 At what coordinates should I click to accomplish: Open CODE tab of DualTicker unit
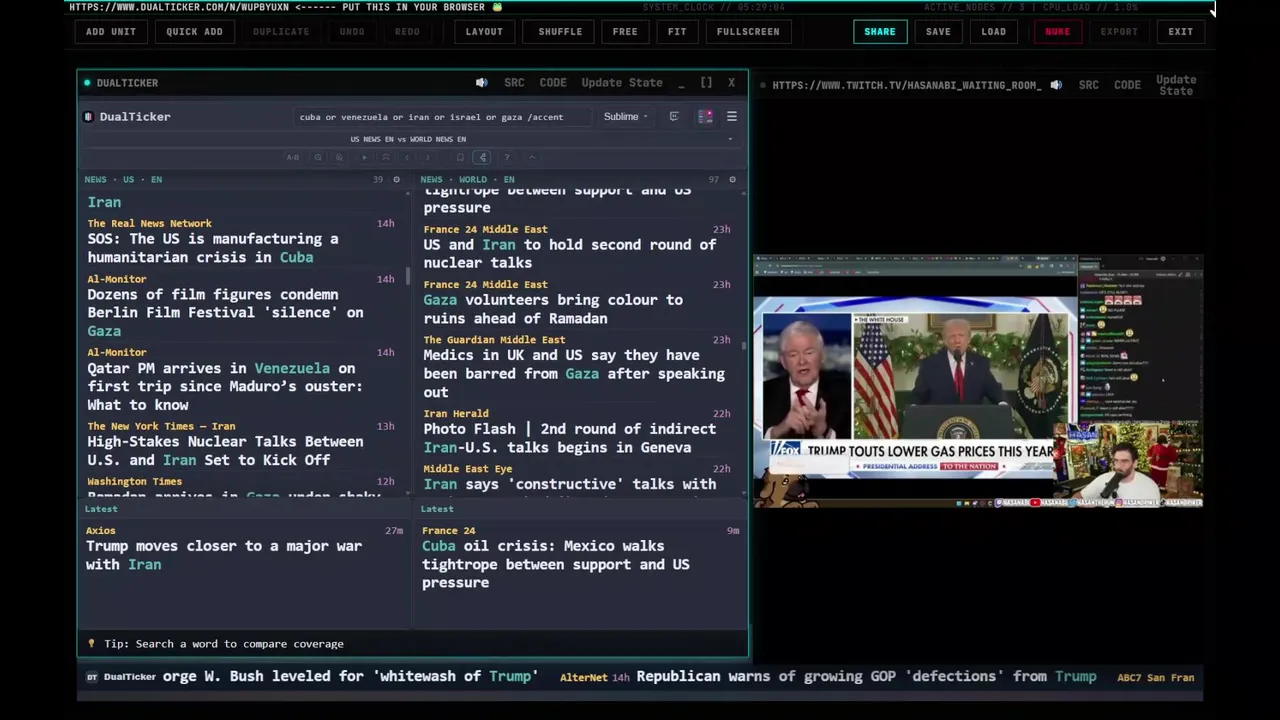click(x=553, y=83)
